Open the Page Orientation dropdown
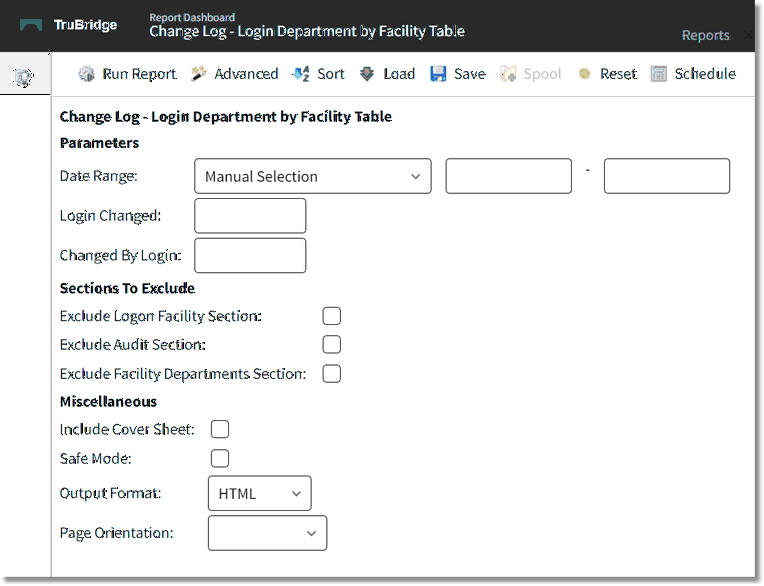Viewport: 764px width, 586px height. (x=267, y=533)
